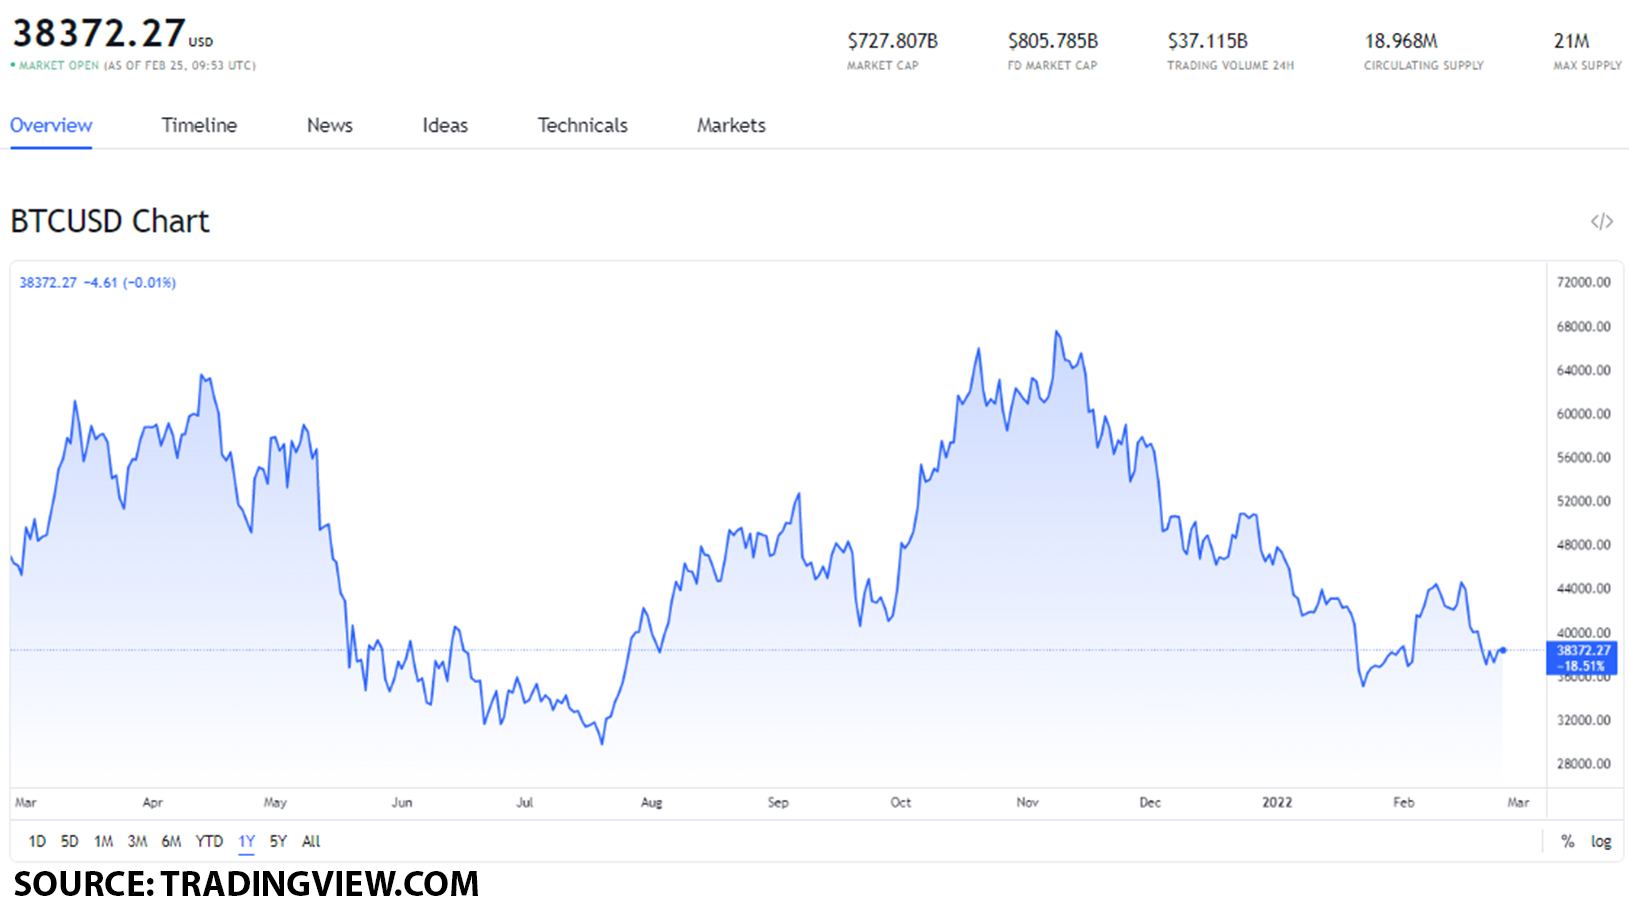View the Technicals tab
1629x909 pixels.
pos(582,125)
